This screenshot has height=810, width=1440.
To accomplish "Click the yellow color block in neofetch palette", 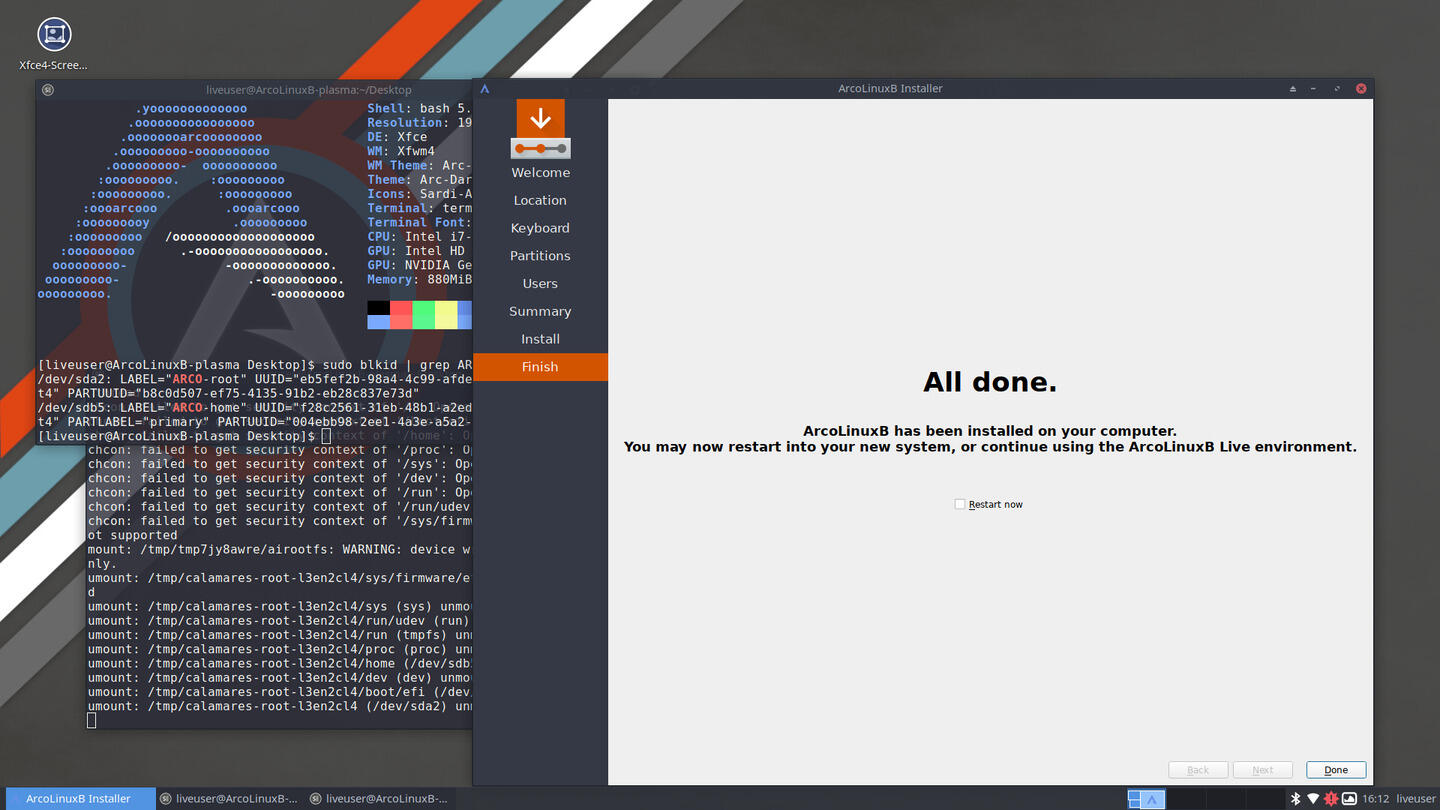I will (446, 315).
